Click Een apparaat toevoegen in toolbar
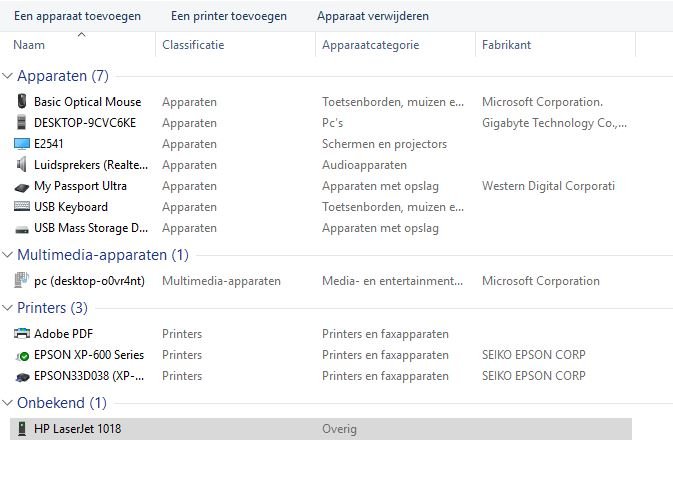This screenshot has width=673, height=482. 77,16
